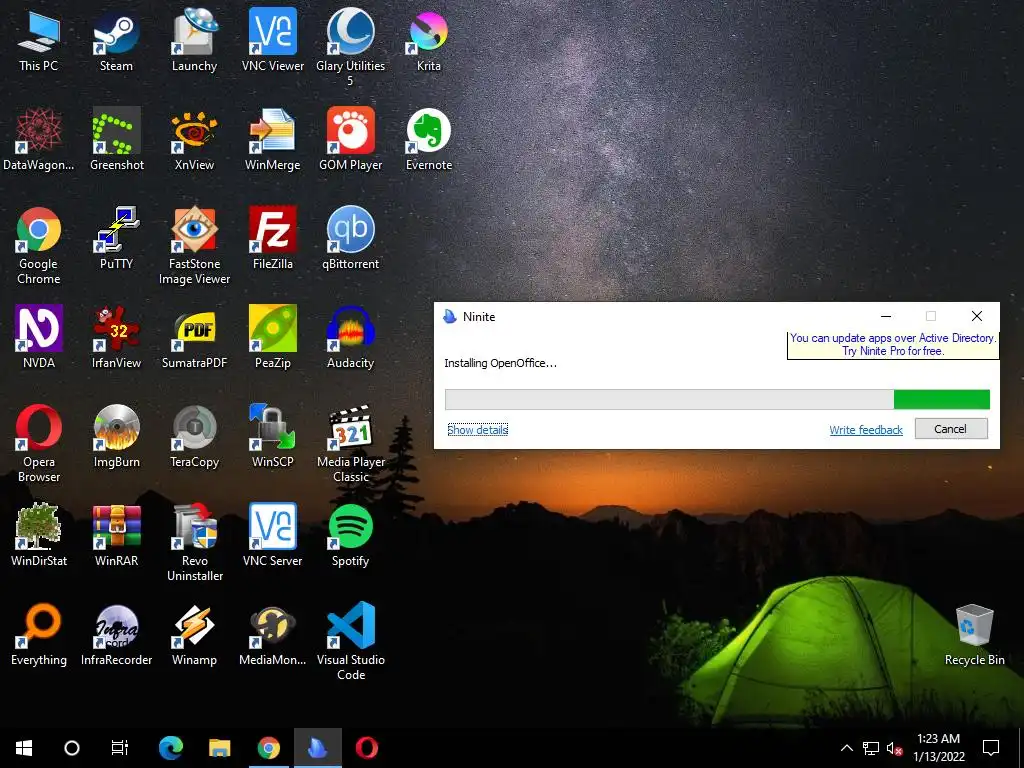Select the WinDirStat shortcut

39,535
